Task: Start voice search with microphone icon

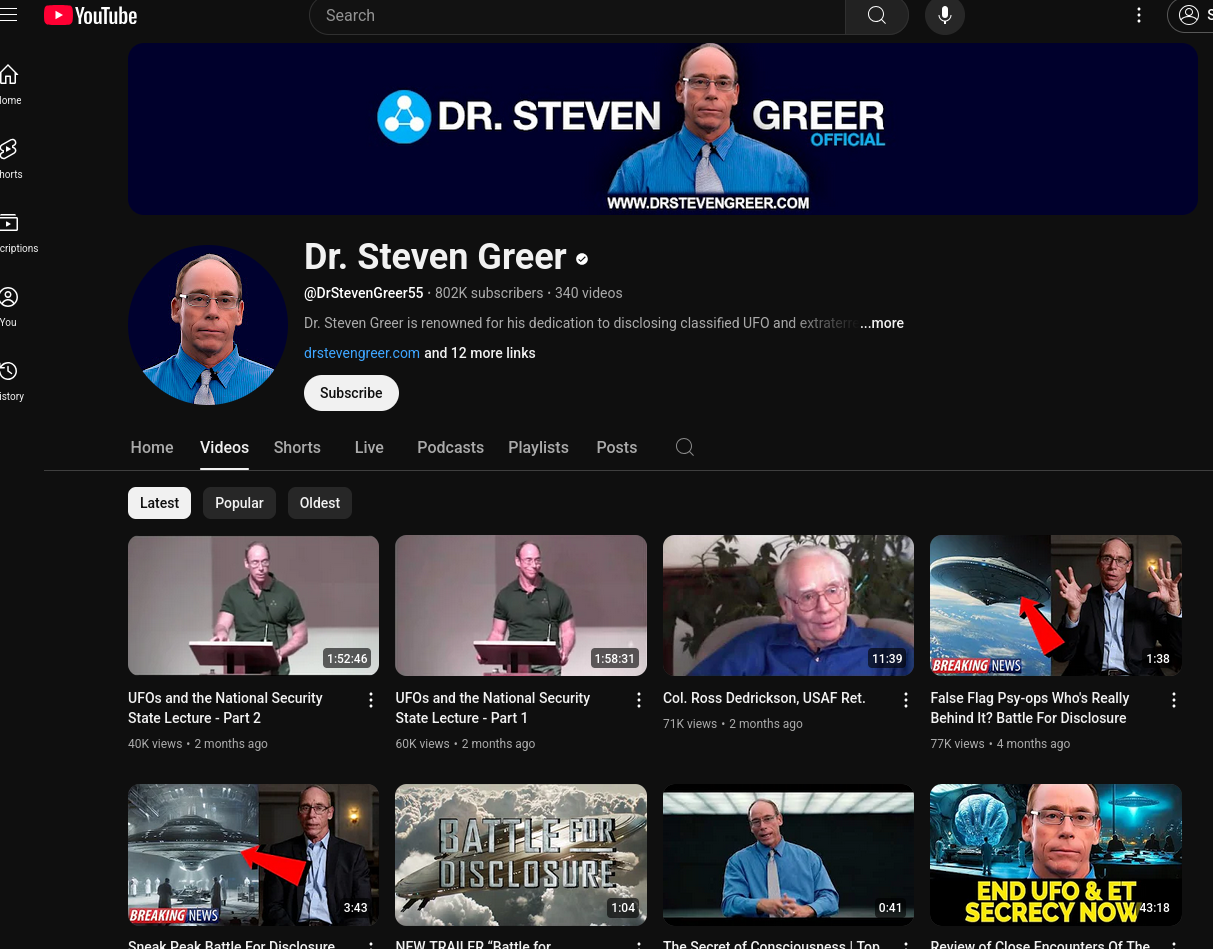Action: tap(945, 15)
